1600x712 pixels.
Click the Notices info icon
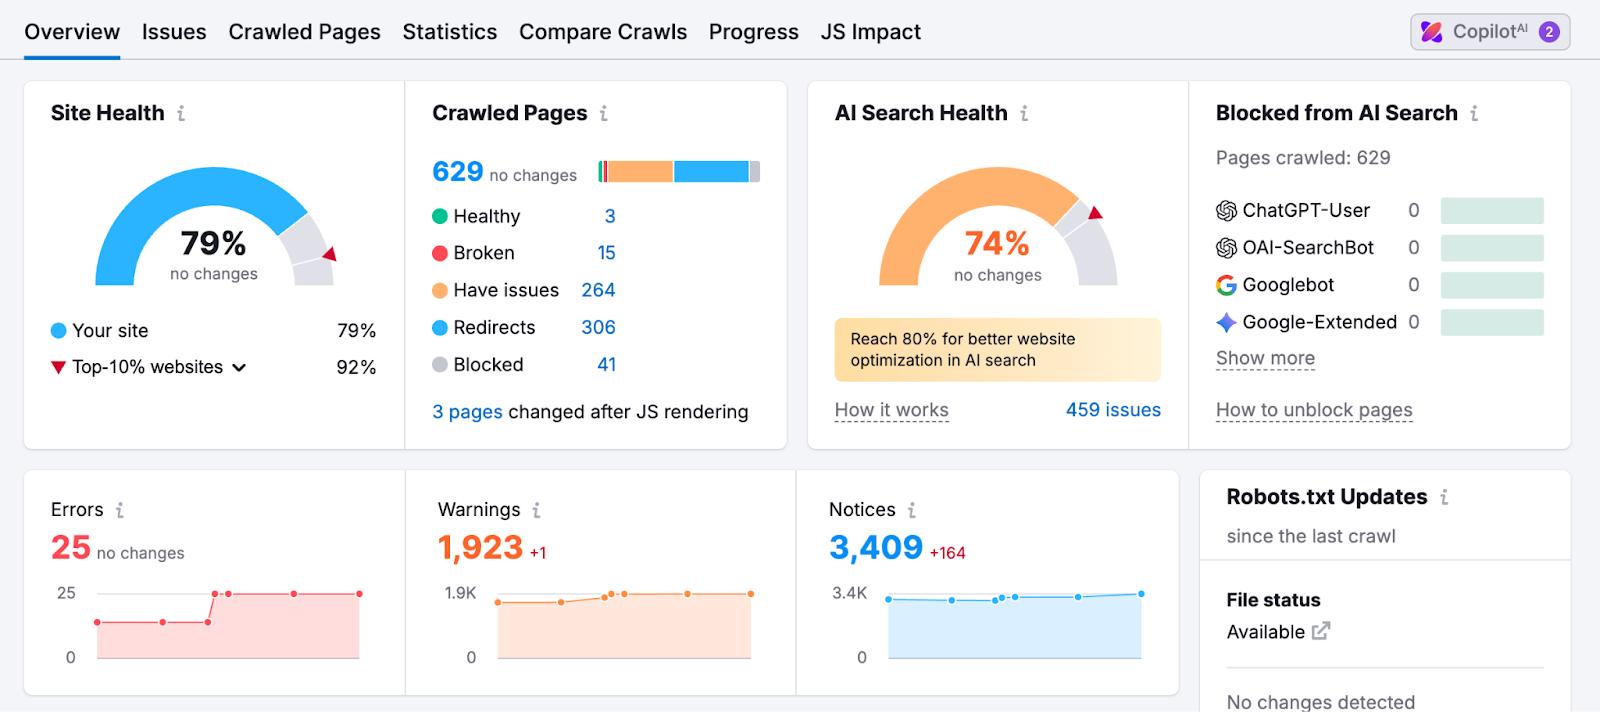[x=911, y=510]
